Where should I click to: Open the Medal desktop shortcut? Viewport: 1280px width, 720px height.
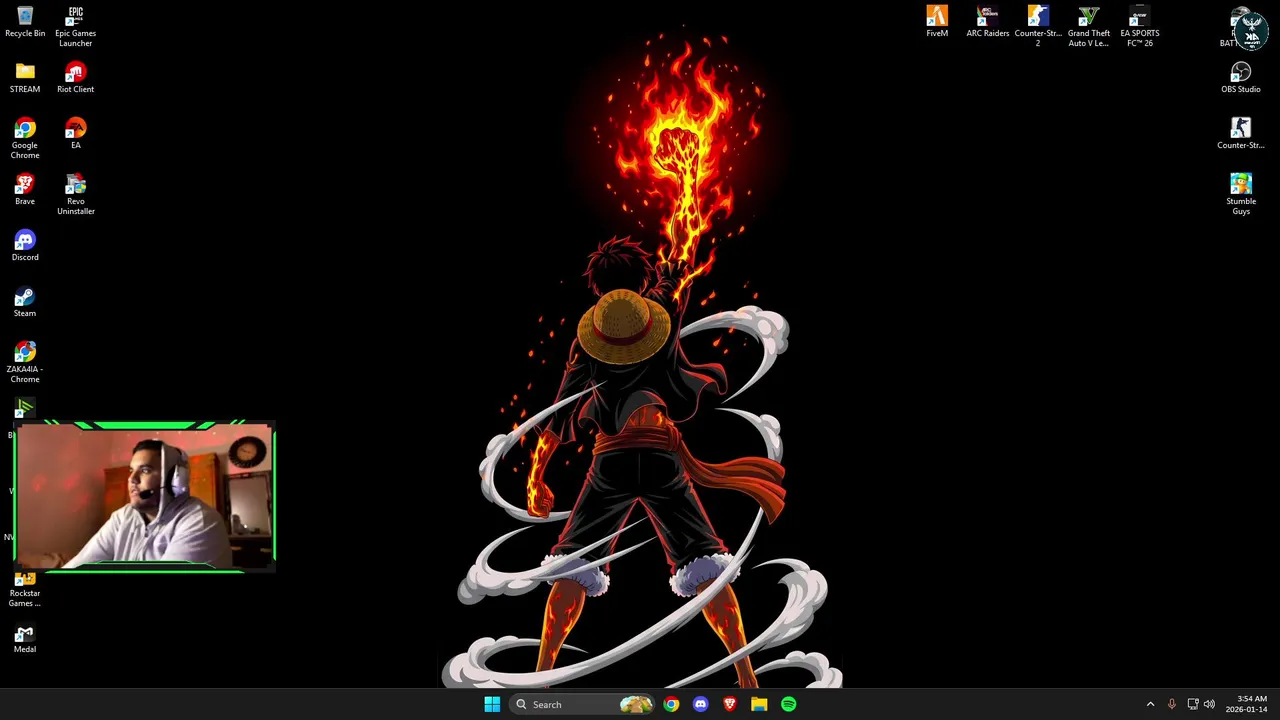[25, 638]
